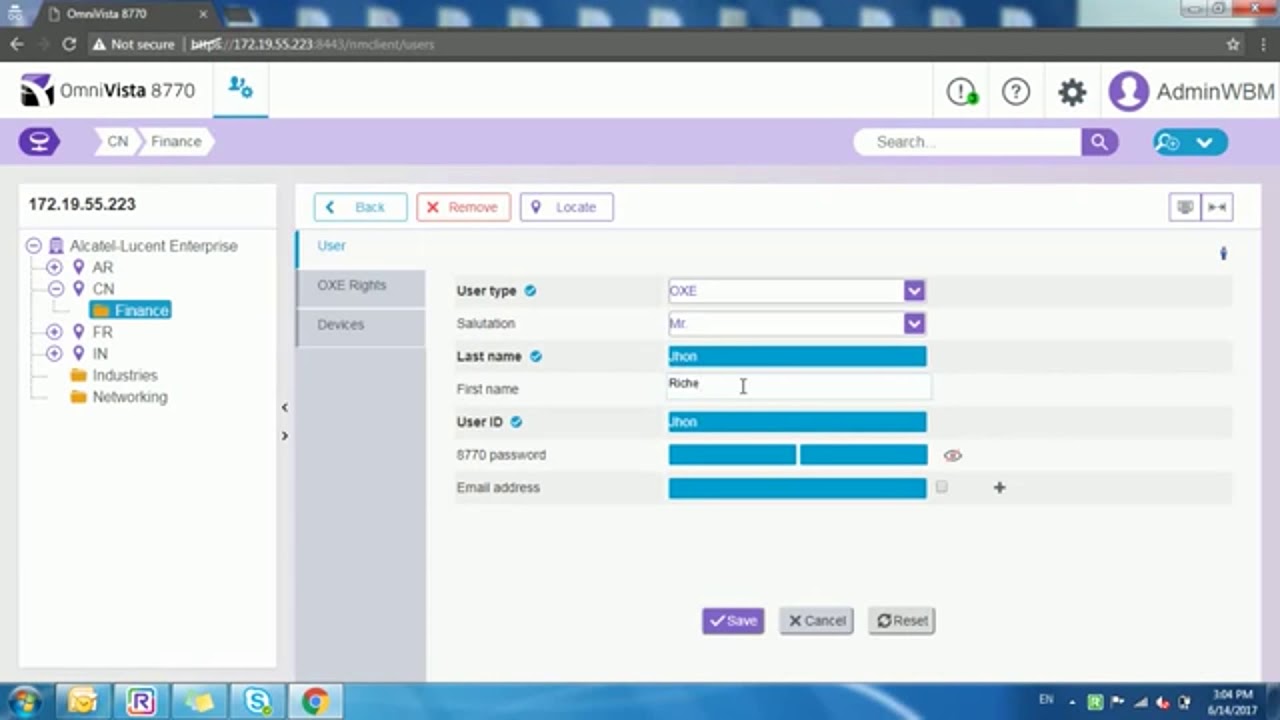The width and height of the screenshot is (1280, 720).
Task: Open the settings gear icon
Action: [1072, 92]
